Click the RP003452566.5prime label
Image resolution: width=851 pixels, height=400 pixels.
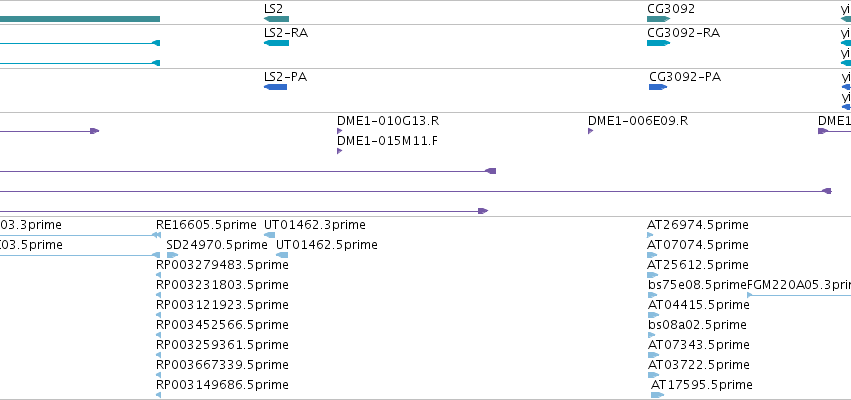[x=222, y=325]
